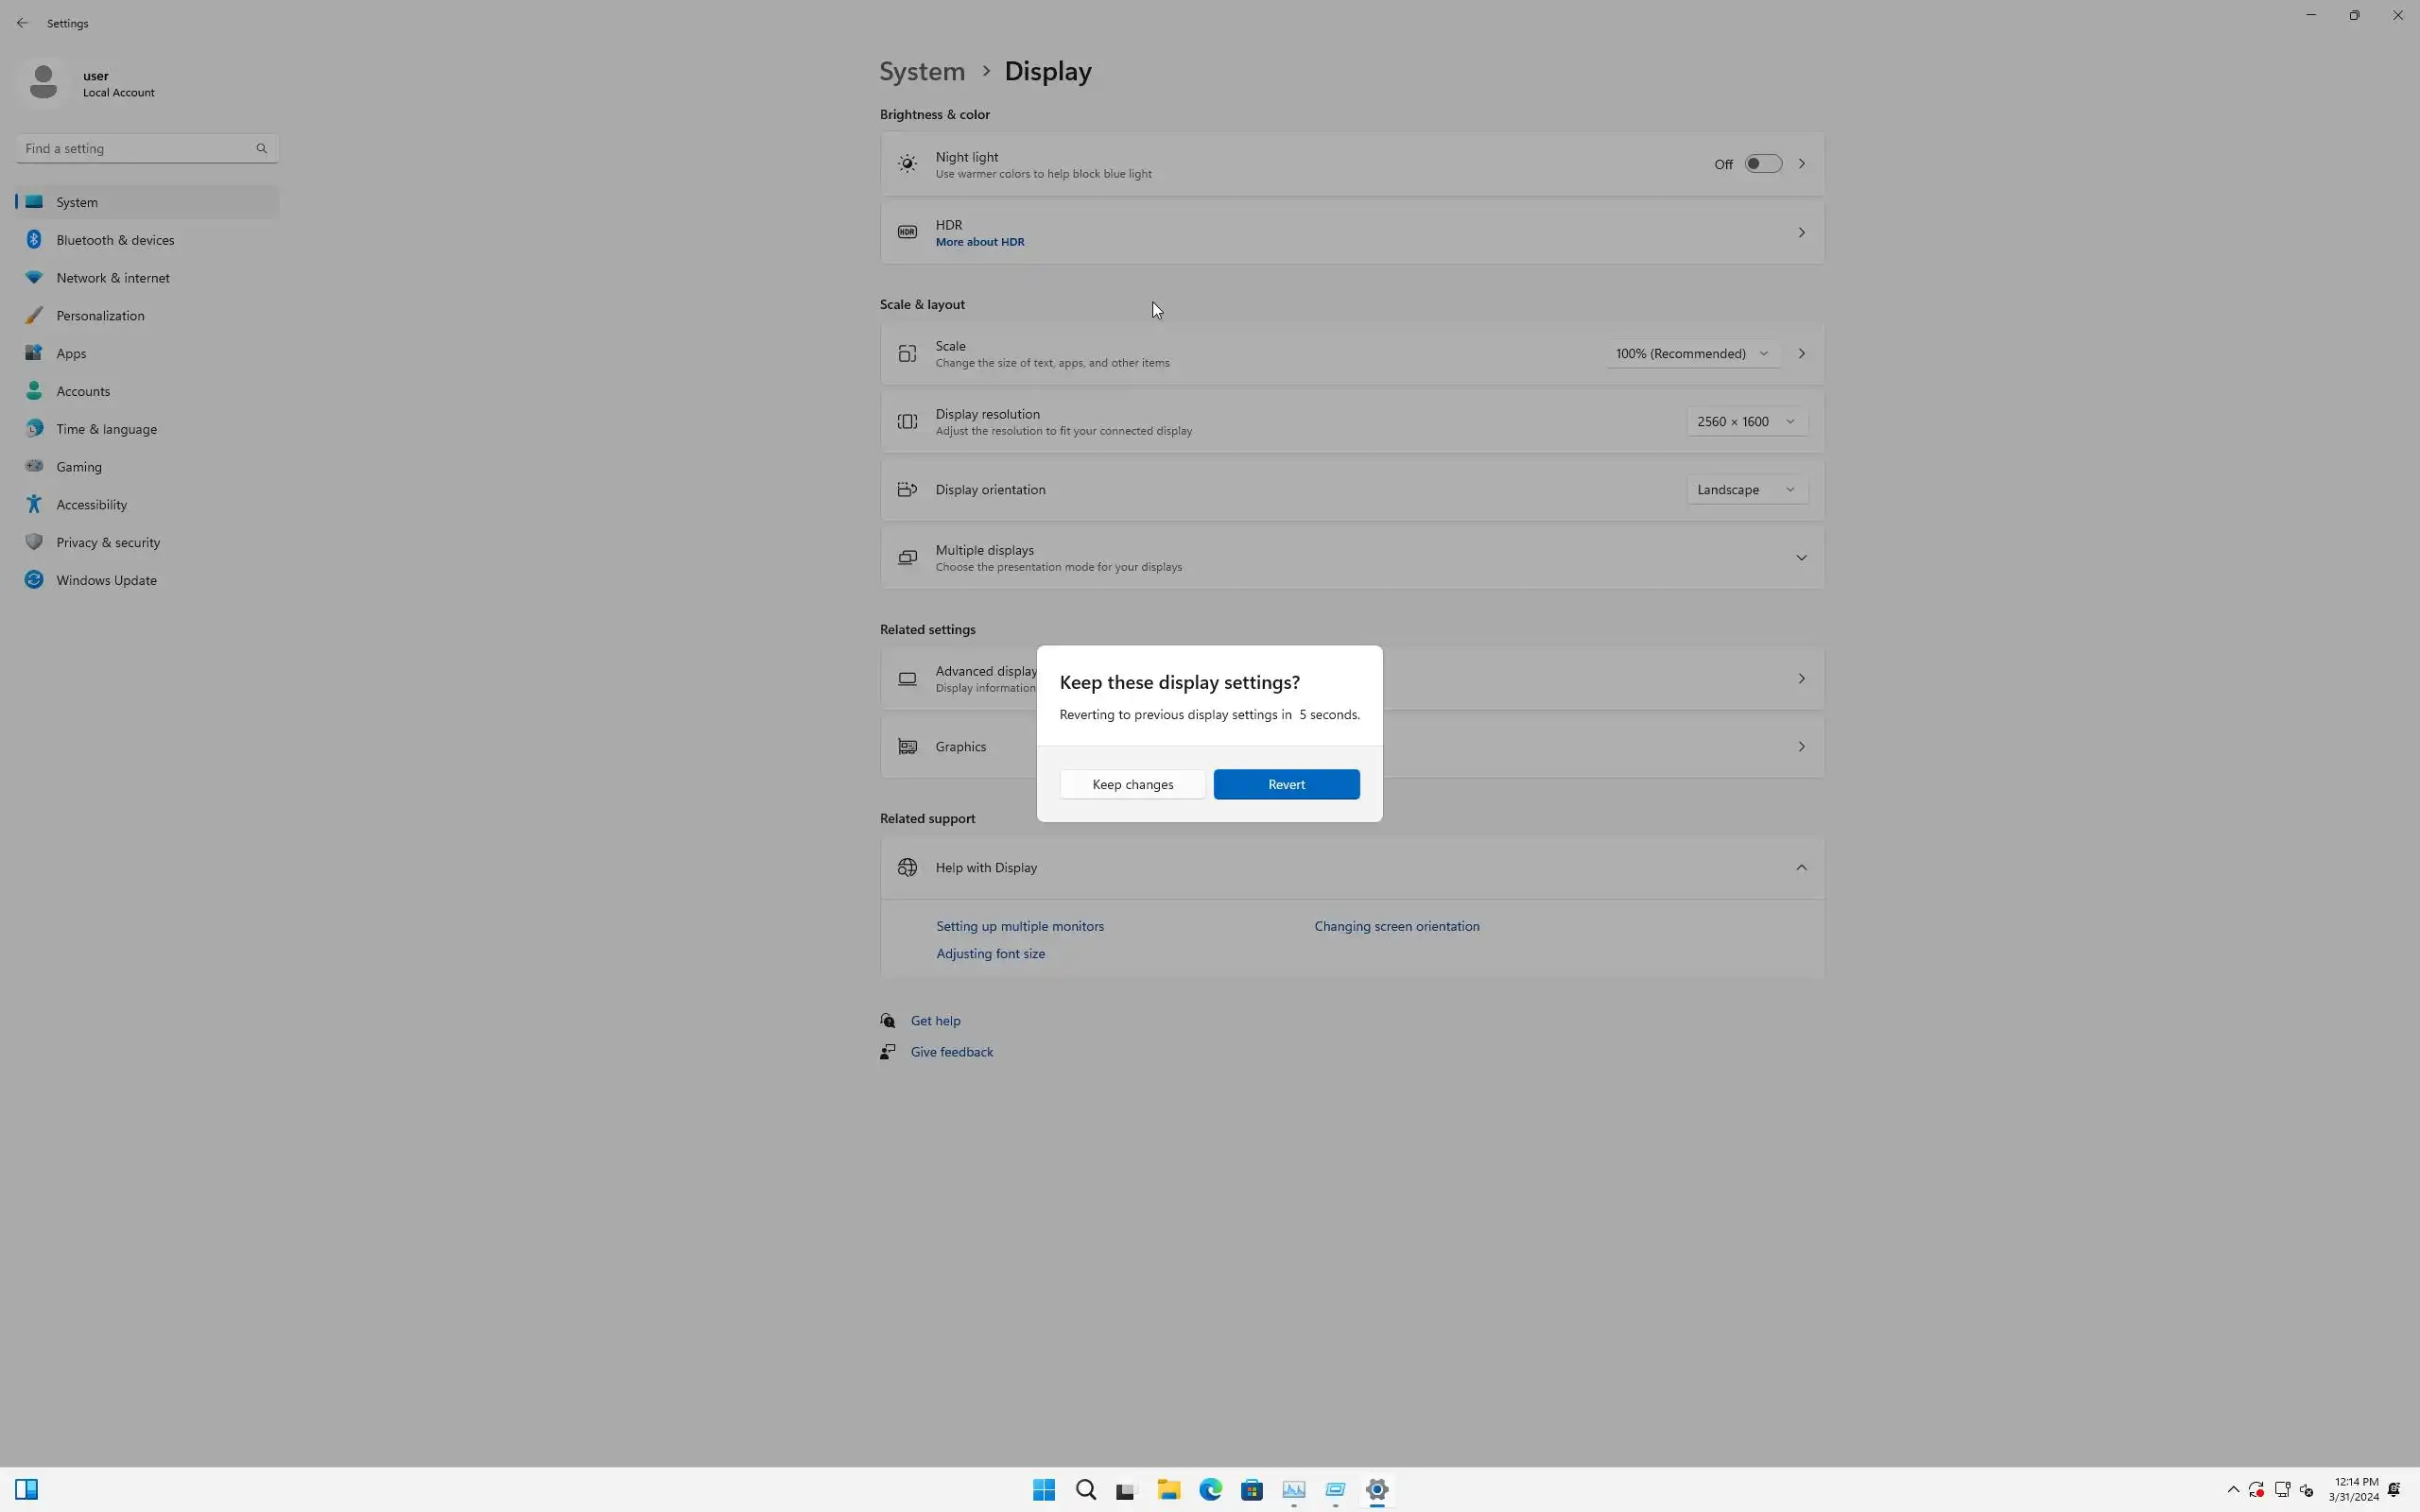The image size is (2420, 1512).
Task: Open the Changing screen orientation link
Action: click(1396, 927)
